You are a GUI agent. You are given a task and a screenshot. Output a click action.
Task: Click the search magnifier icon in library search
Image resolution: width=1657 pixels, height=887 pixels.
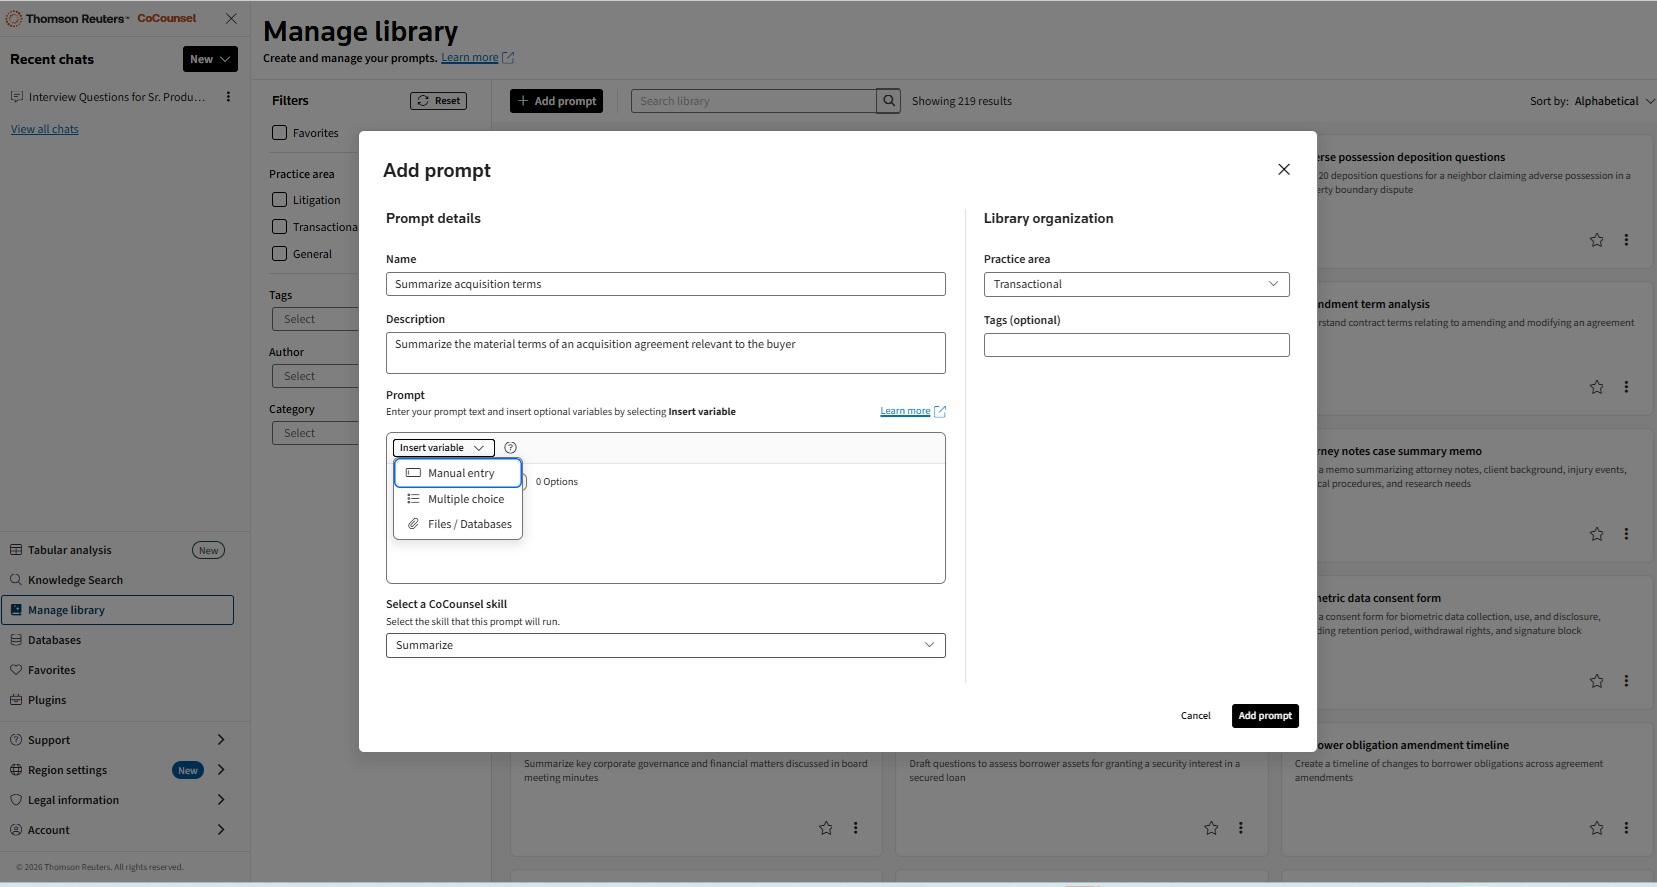[888, 101]
